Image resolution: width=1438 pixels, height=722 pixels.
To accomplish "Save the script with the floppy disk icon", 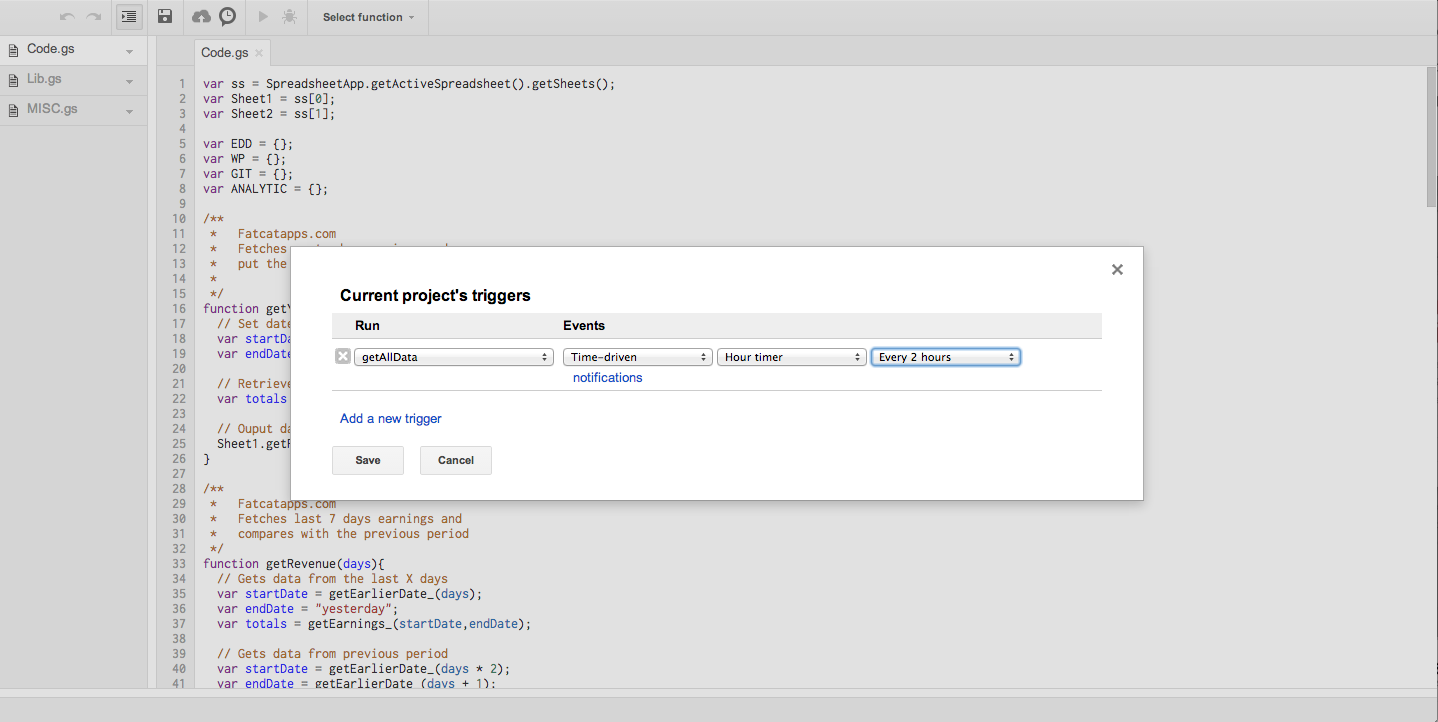I will tap(165, 17).
